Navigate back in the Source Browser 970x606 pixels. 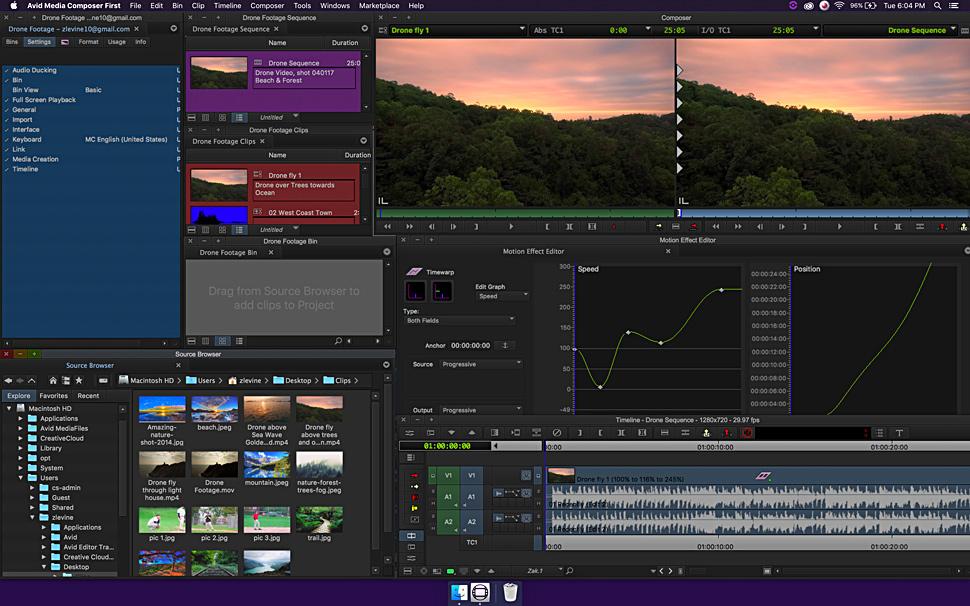click(x=8, y=380)
